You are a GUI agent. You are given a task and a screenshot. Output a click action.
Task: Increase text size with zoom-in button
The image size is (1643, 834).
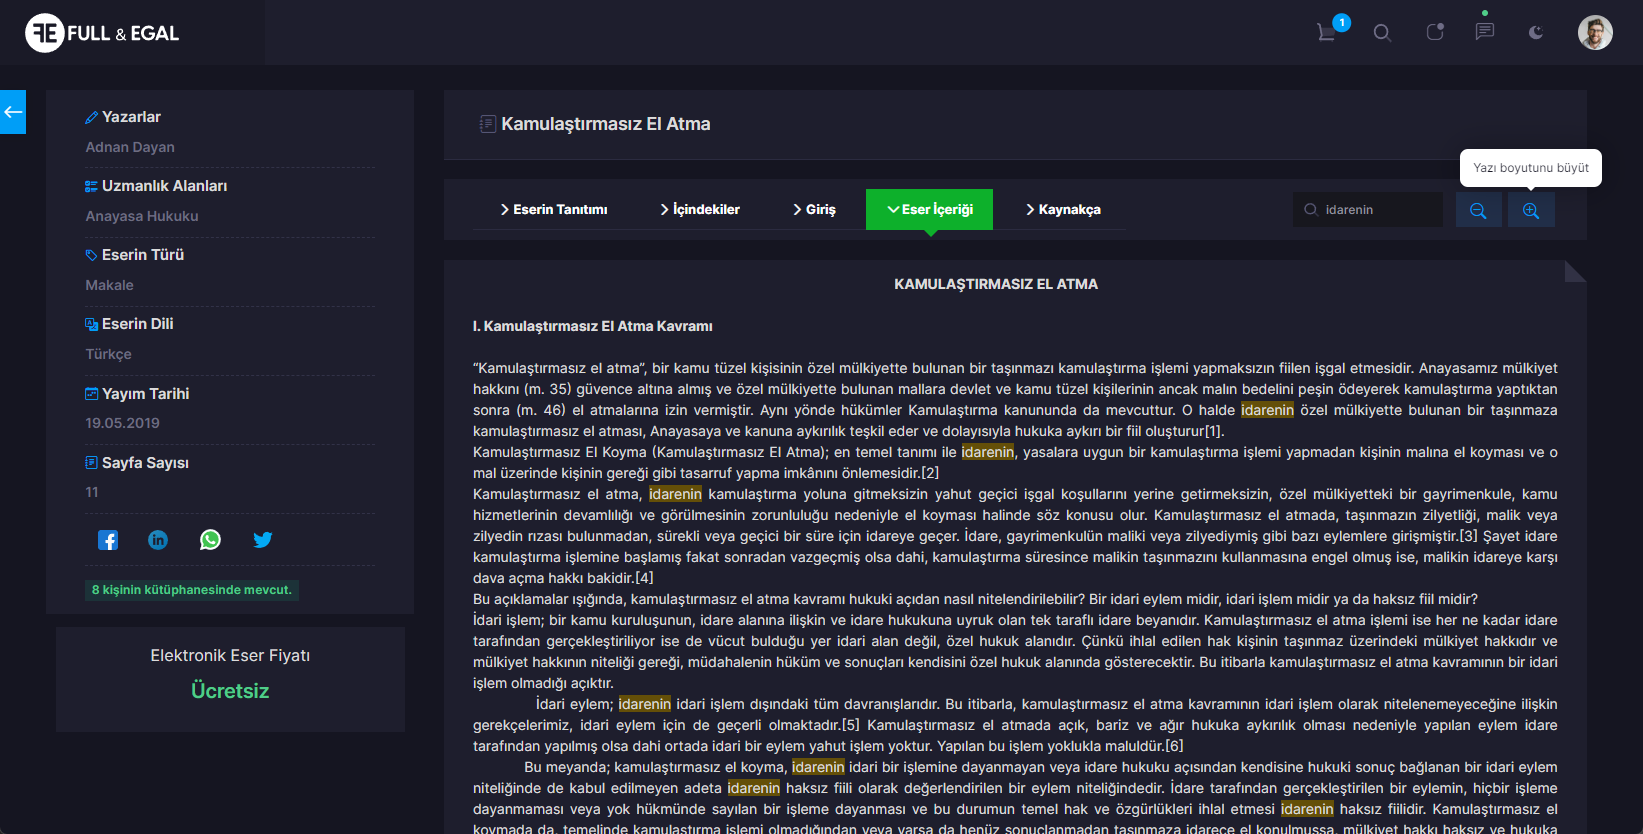tap(1531, 210)
